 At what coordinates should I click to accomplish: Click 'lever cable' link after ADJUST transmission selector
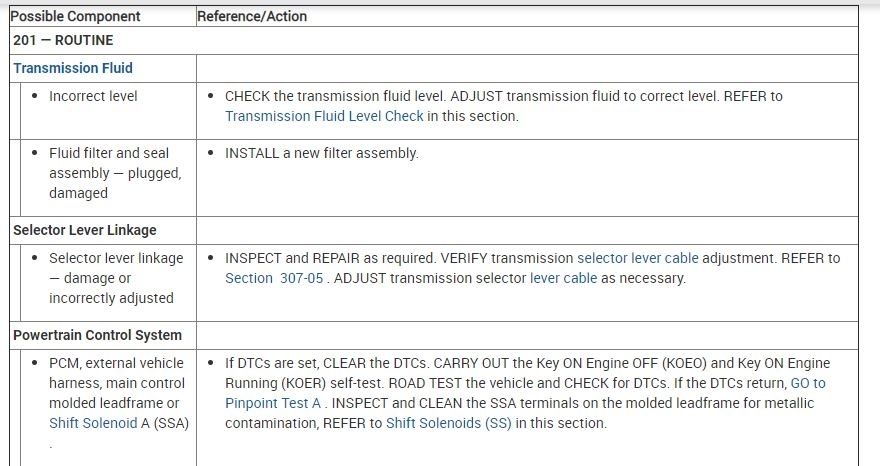pos(563,278)
